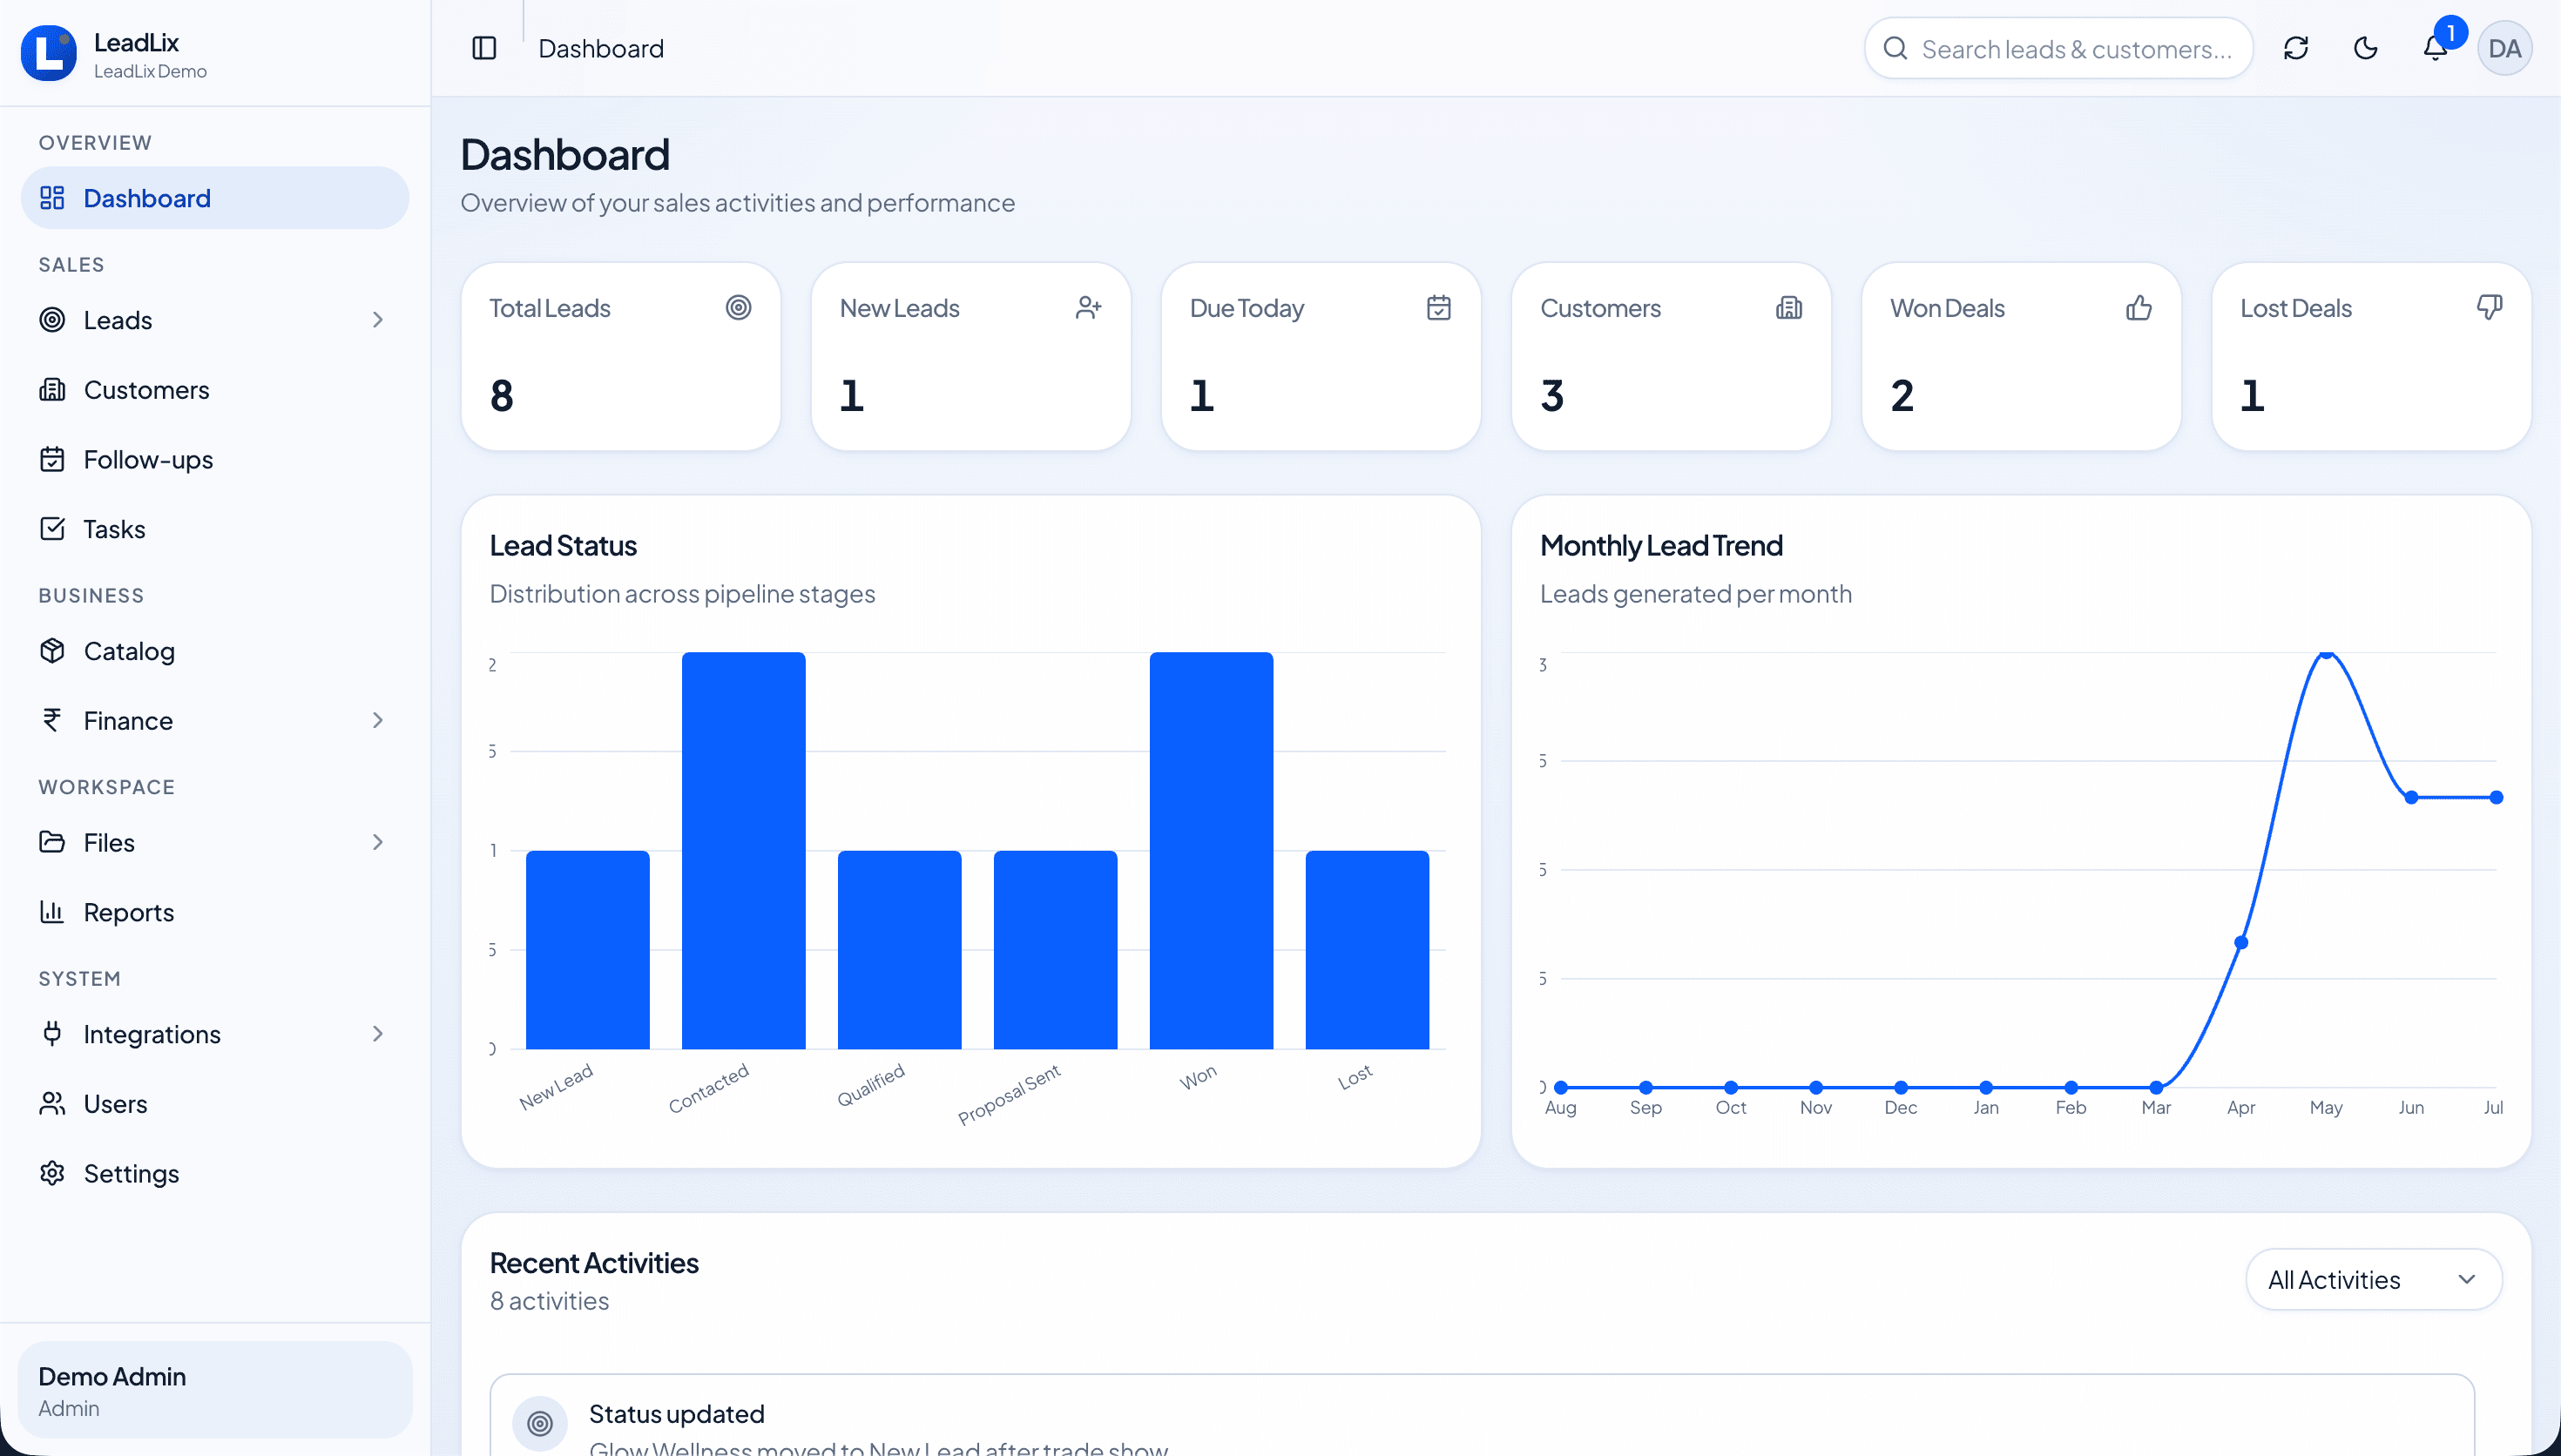
Task: Click the Due Today calendar icon
Action: point(1439,307)
